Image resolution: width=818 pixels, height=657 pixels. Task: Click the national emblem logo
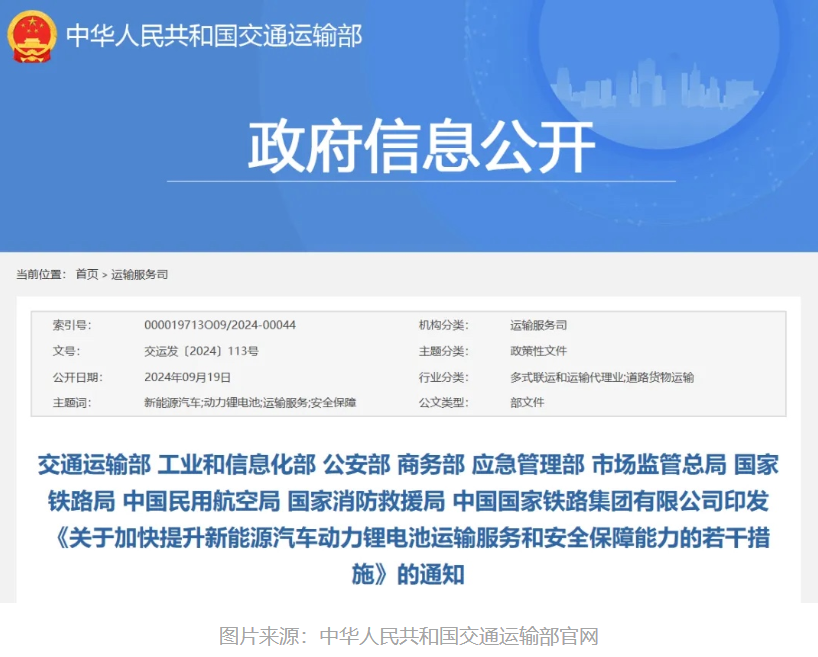[x=32, y=37]
